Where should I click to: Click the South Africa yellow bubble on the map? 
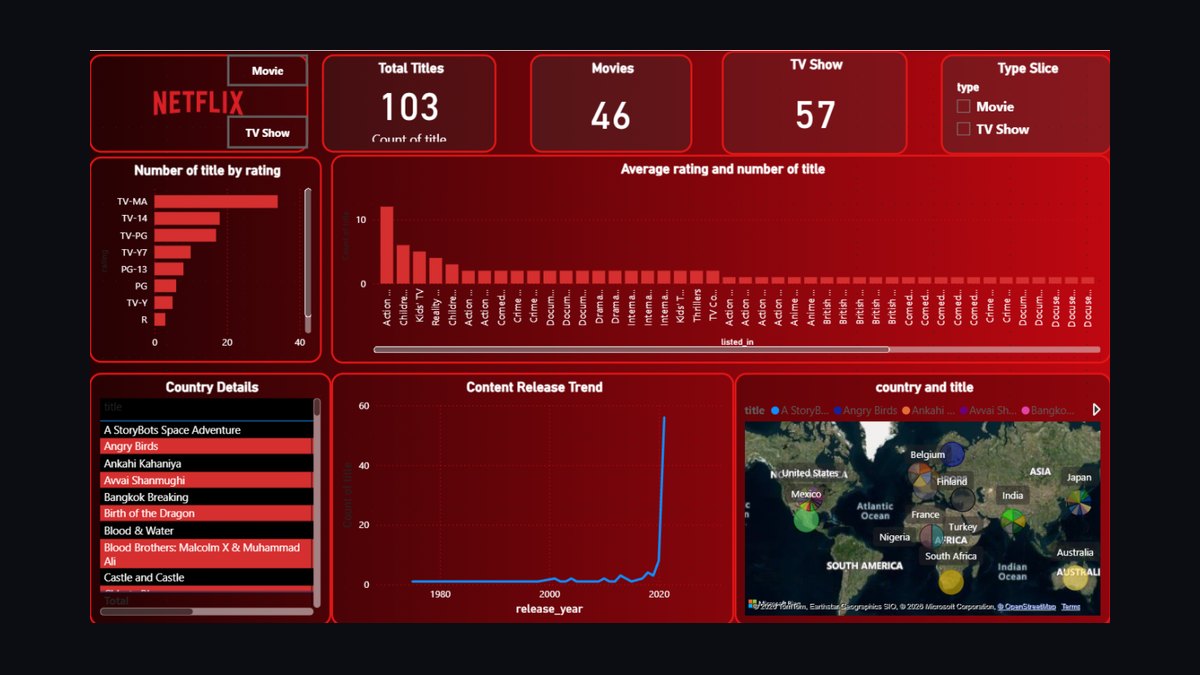tap(951, 580)
